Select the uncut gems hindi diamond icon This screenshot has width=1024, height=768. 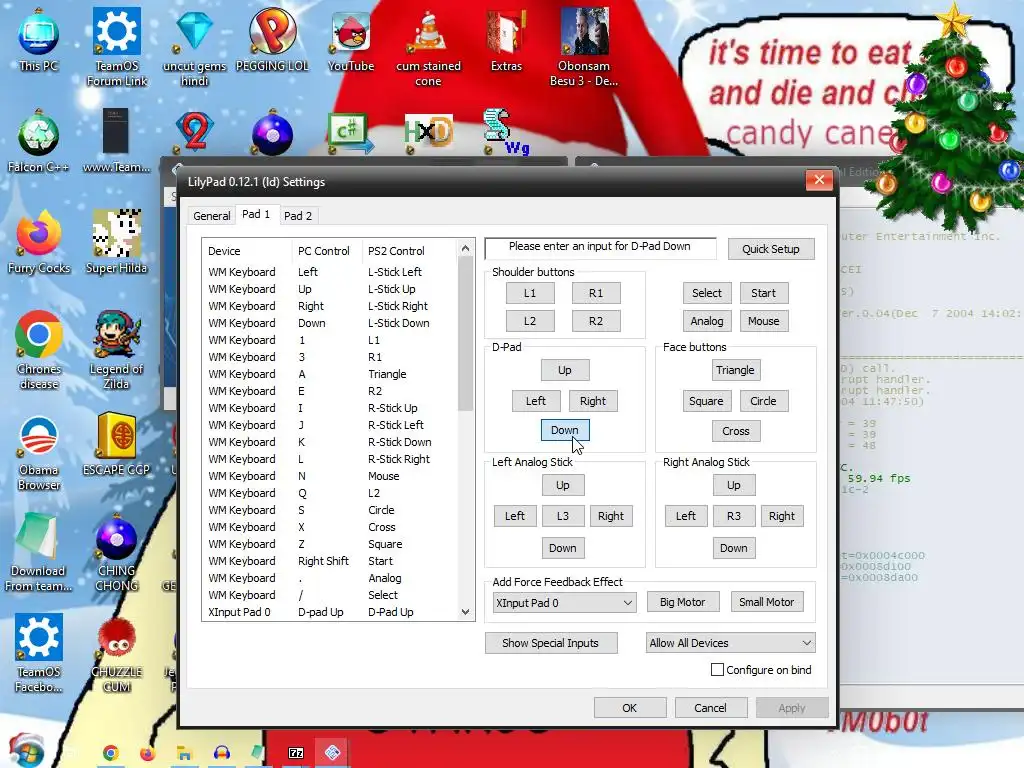[195, 46]
